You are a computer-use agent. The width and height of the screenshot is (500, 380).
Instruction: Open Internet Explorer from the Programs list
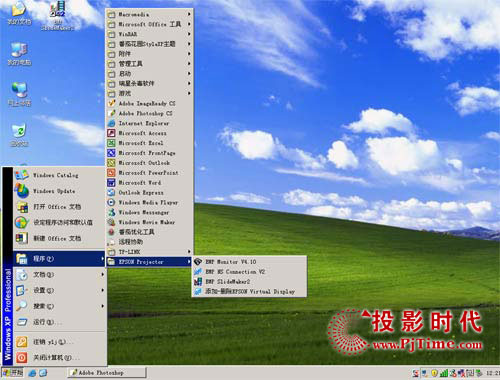tap(149, 123)
